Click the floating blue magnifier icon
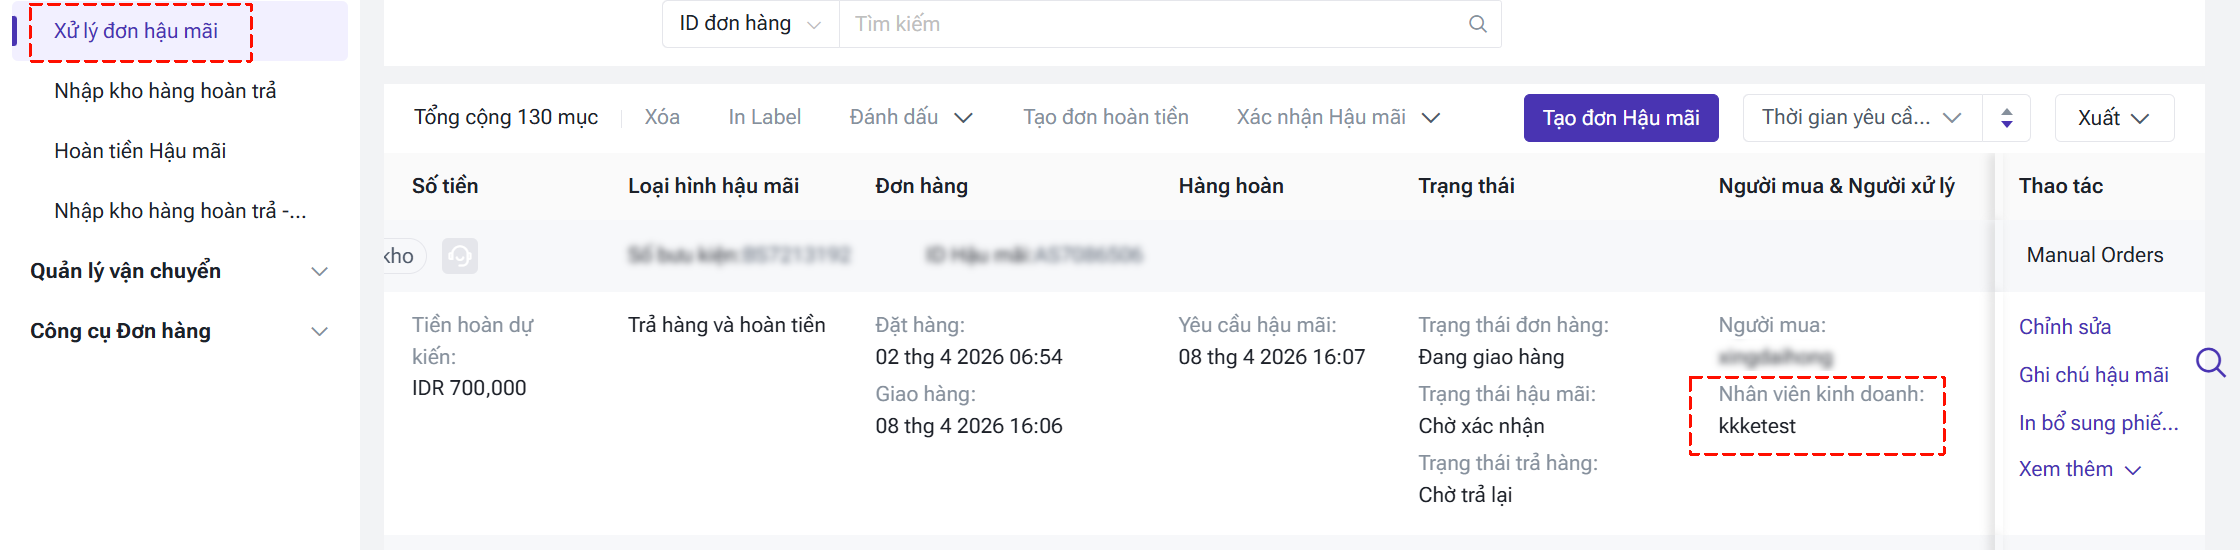The height and width of the screenshot is (550, 2240). [2210, 362]
